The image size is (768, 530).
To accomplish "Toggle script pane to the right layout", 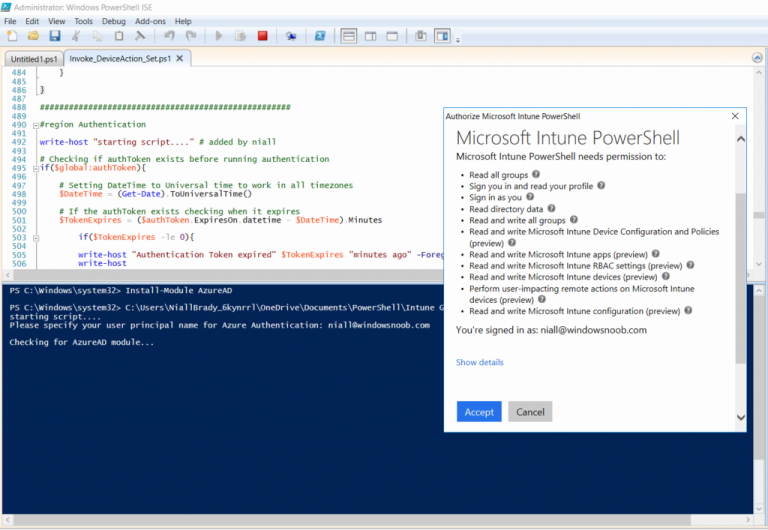I will click(x=370, y=36).
